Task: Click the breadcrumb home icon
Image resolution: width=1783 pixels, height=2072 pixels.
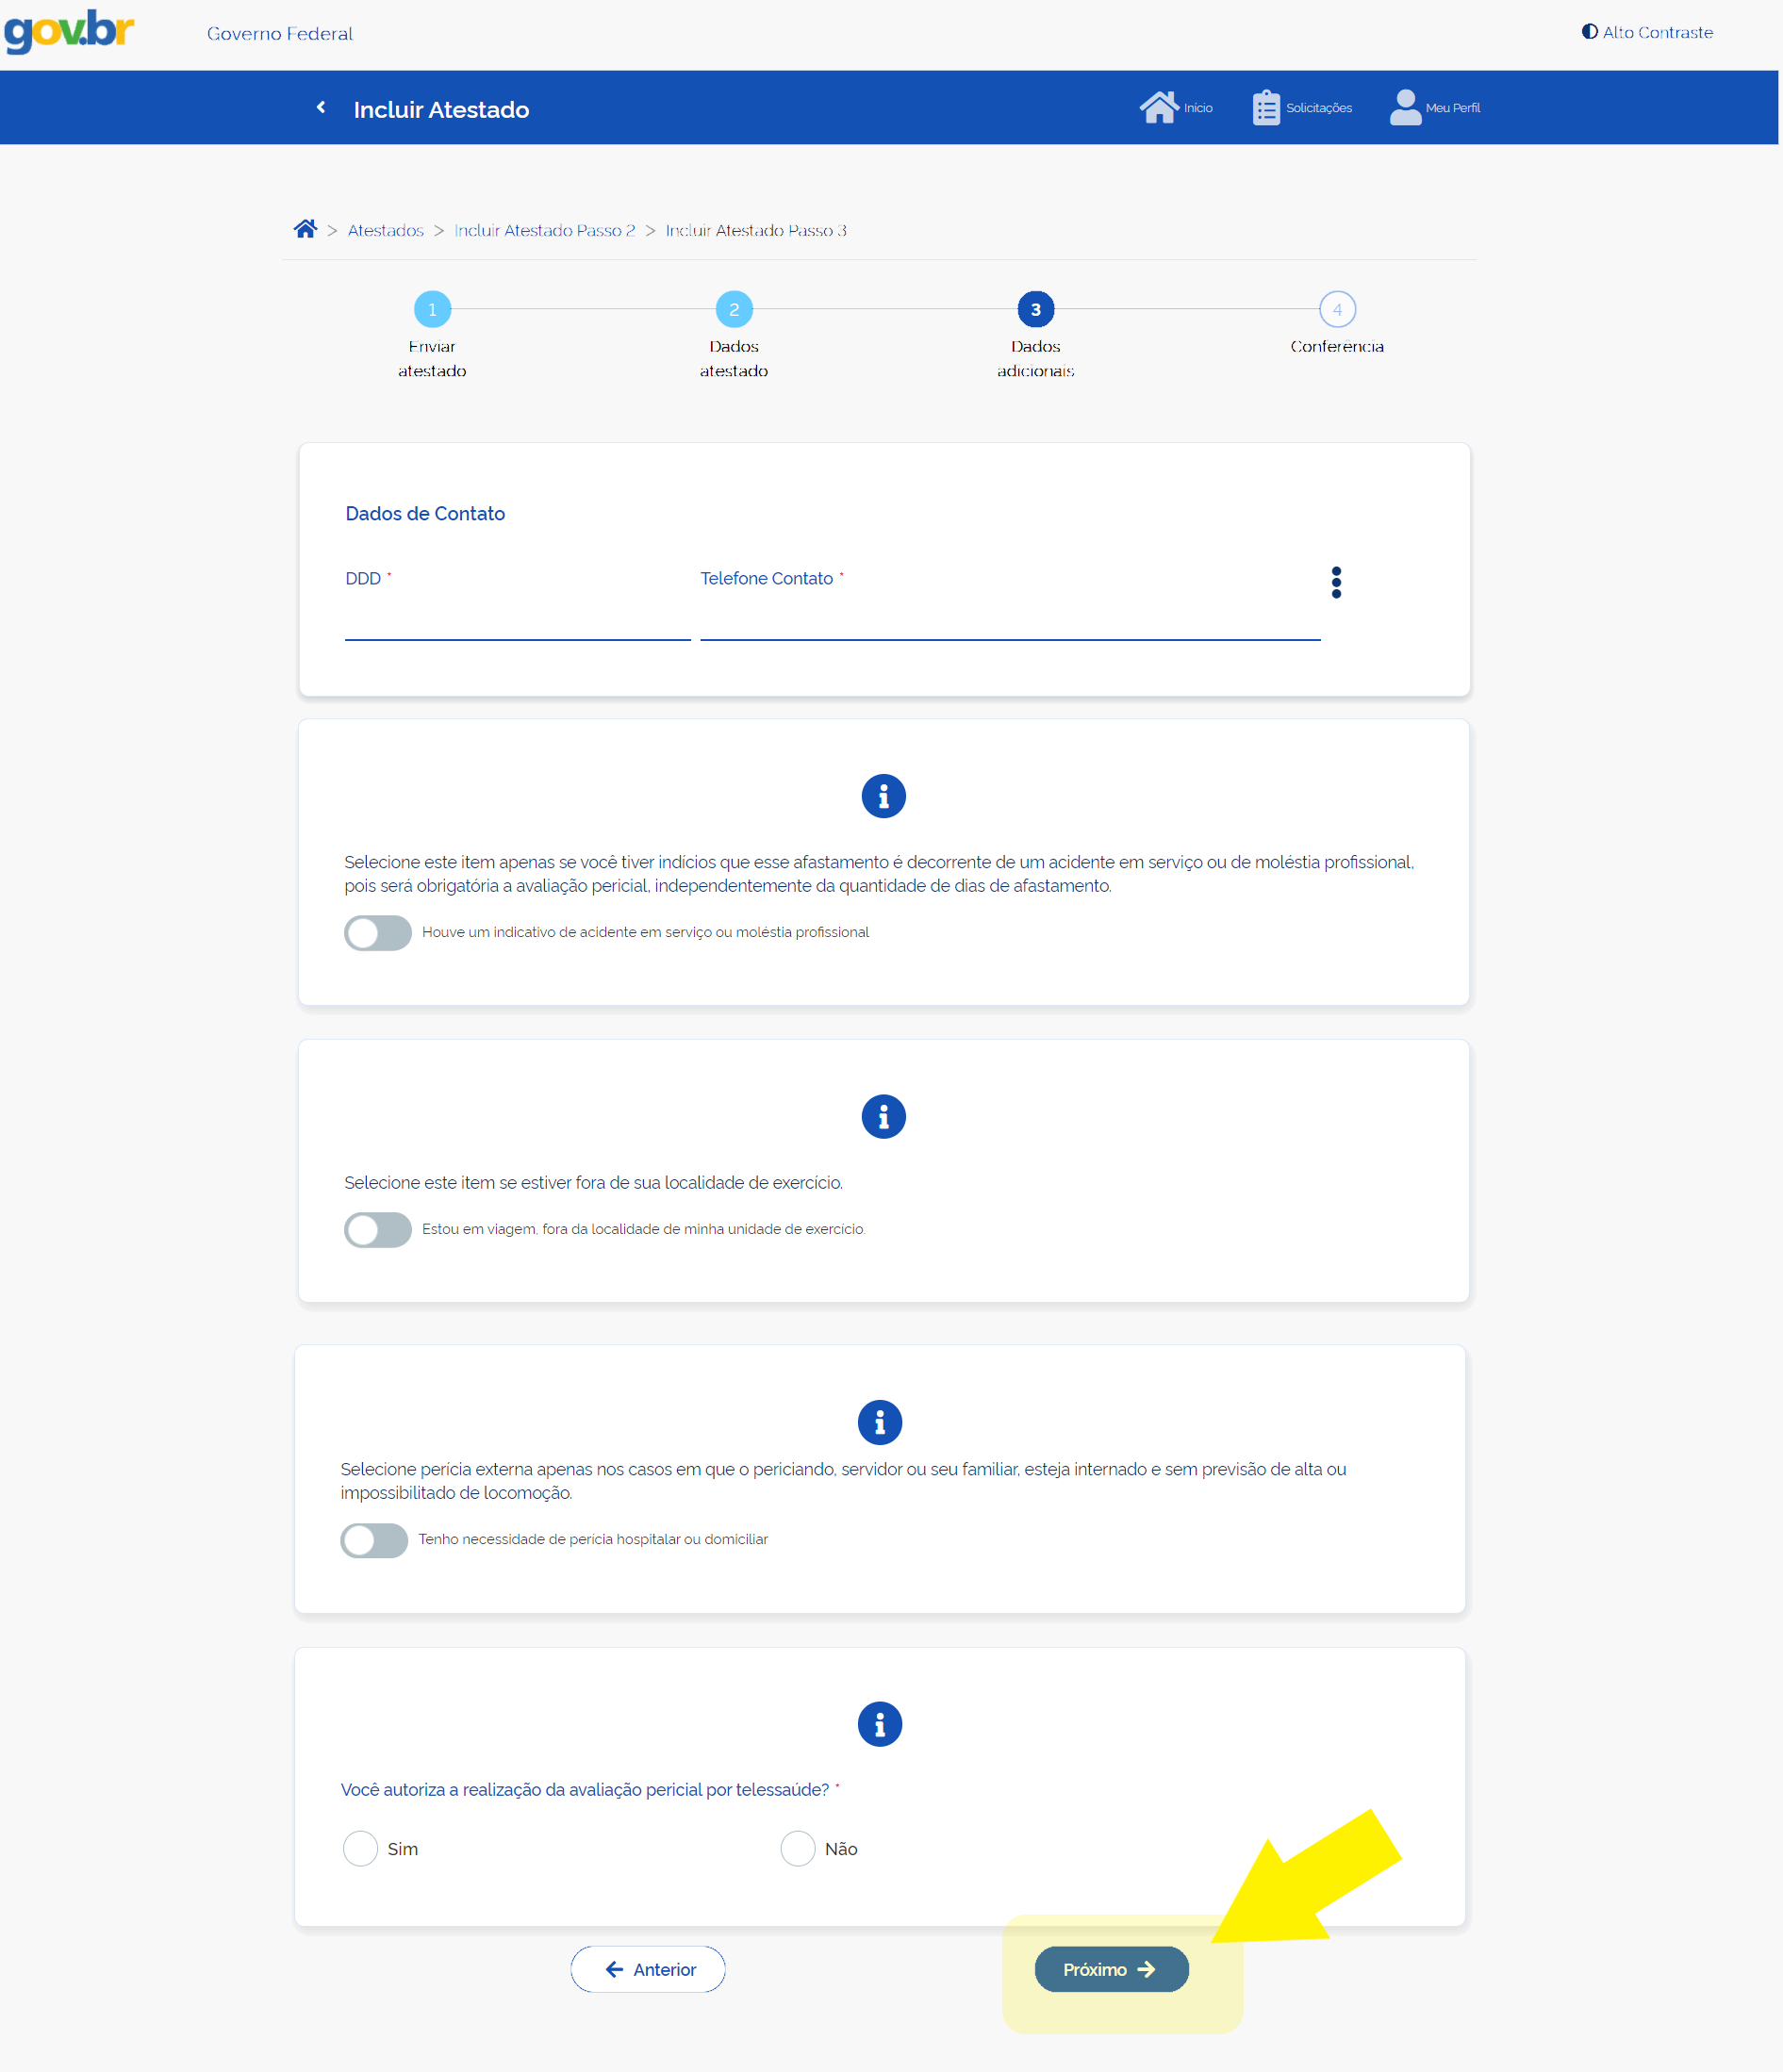Action: point(305,229)
